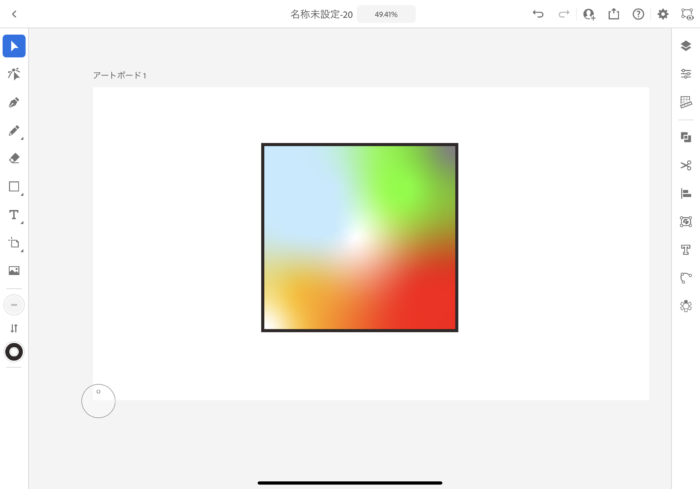
Task: Undo the last action
Action: 538,14
